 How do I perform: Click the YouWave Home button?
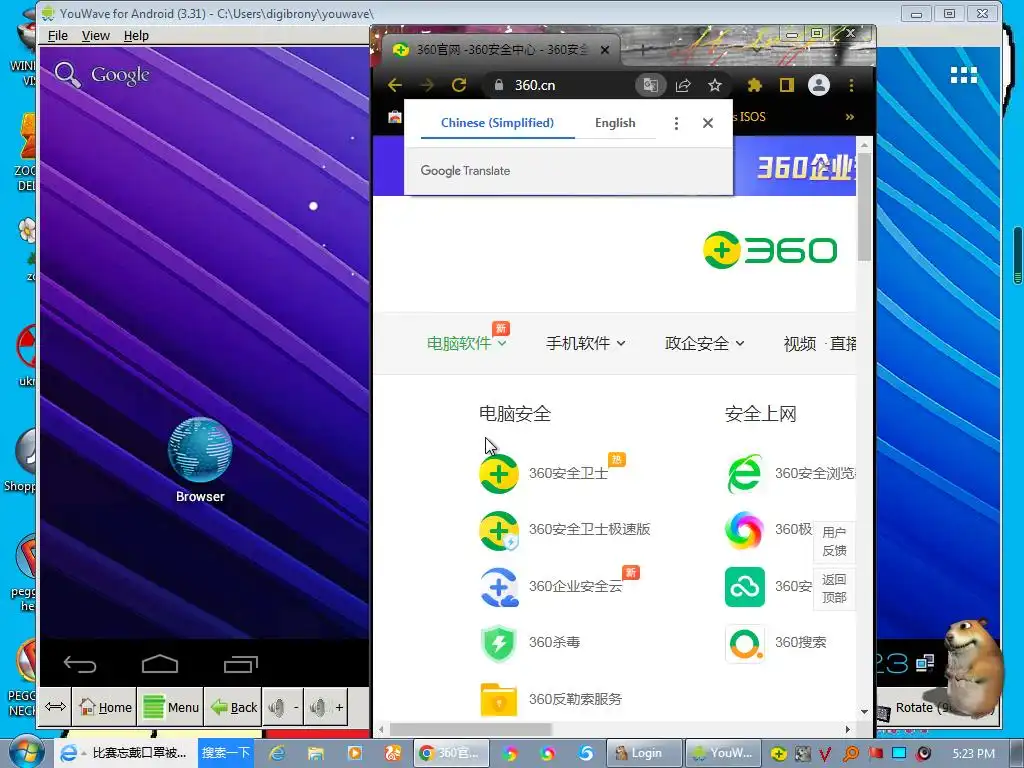click(x=104, y=707)
